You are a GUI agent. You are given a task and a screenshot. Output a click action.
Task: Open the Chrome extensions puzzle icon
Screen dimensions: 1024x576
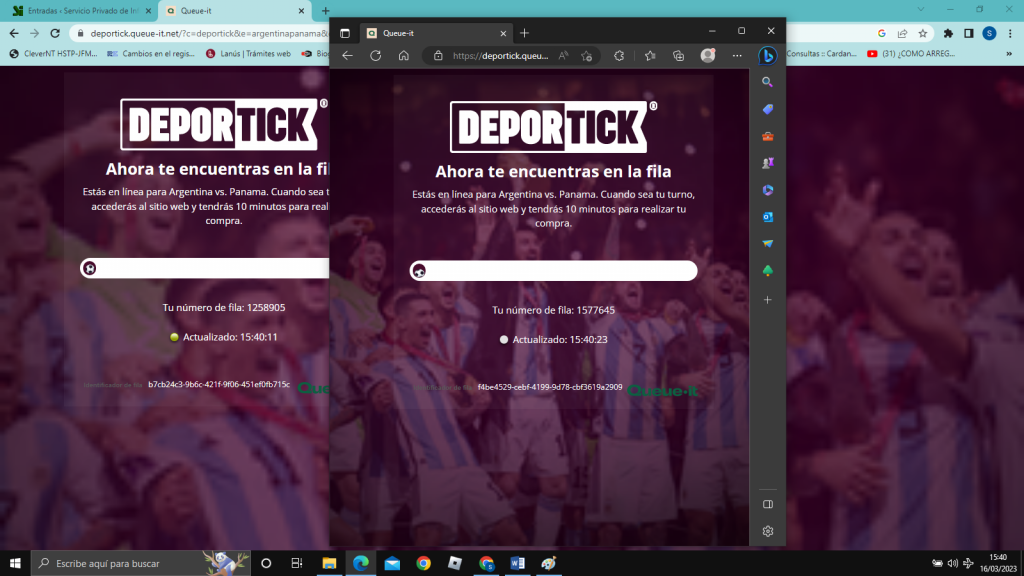tap(948, 33)
